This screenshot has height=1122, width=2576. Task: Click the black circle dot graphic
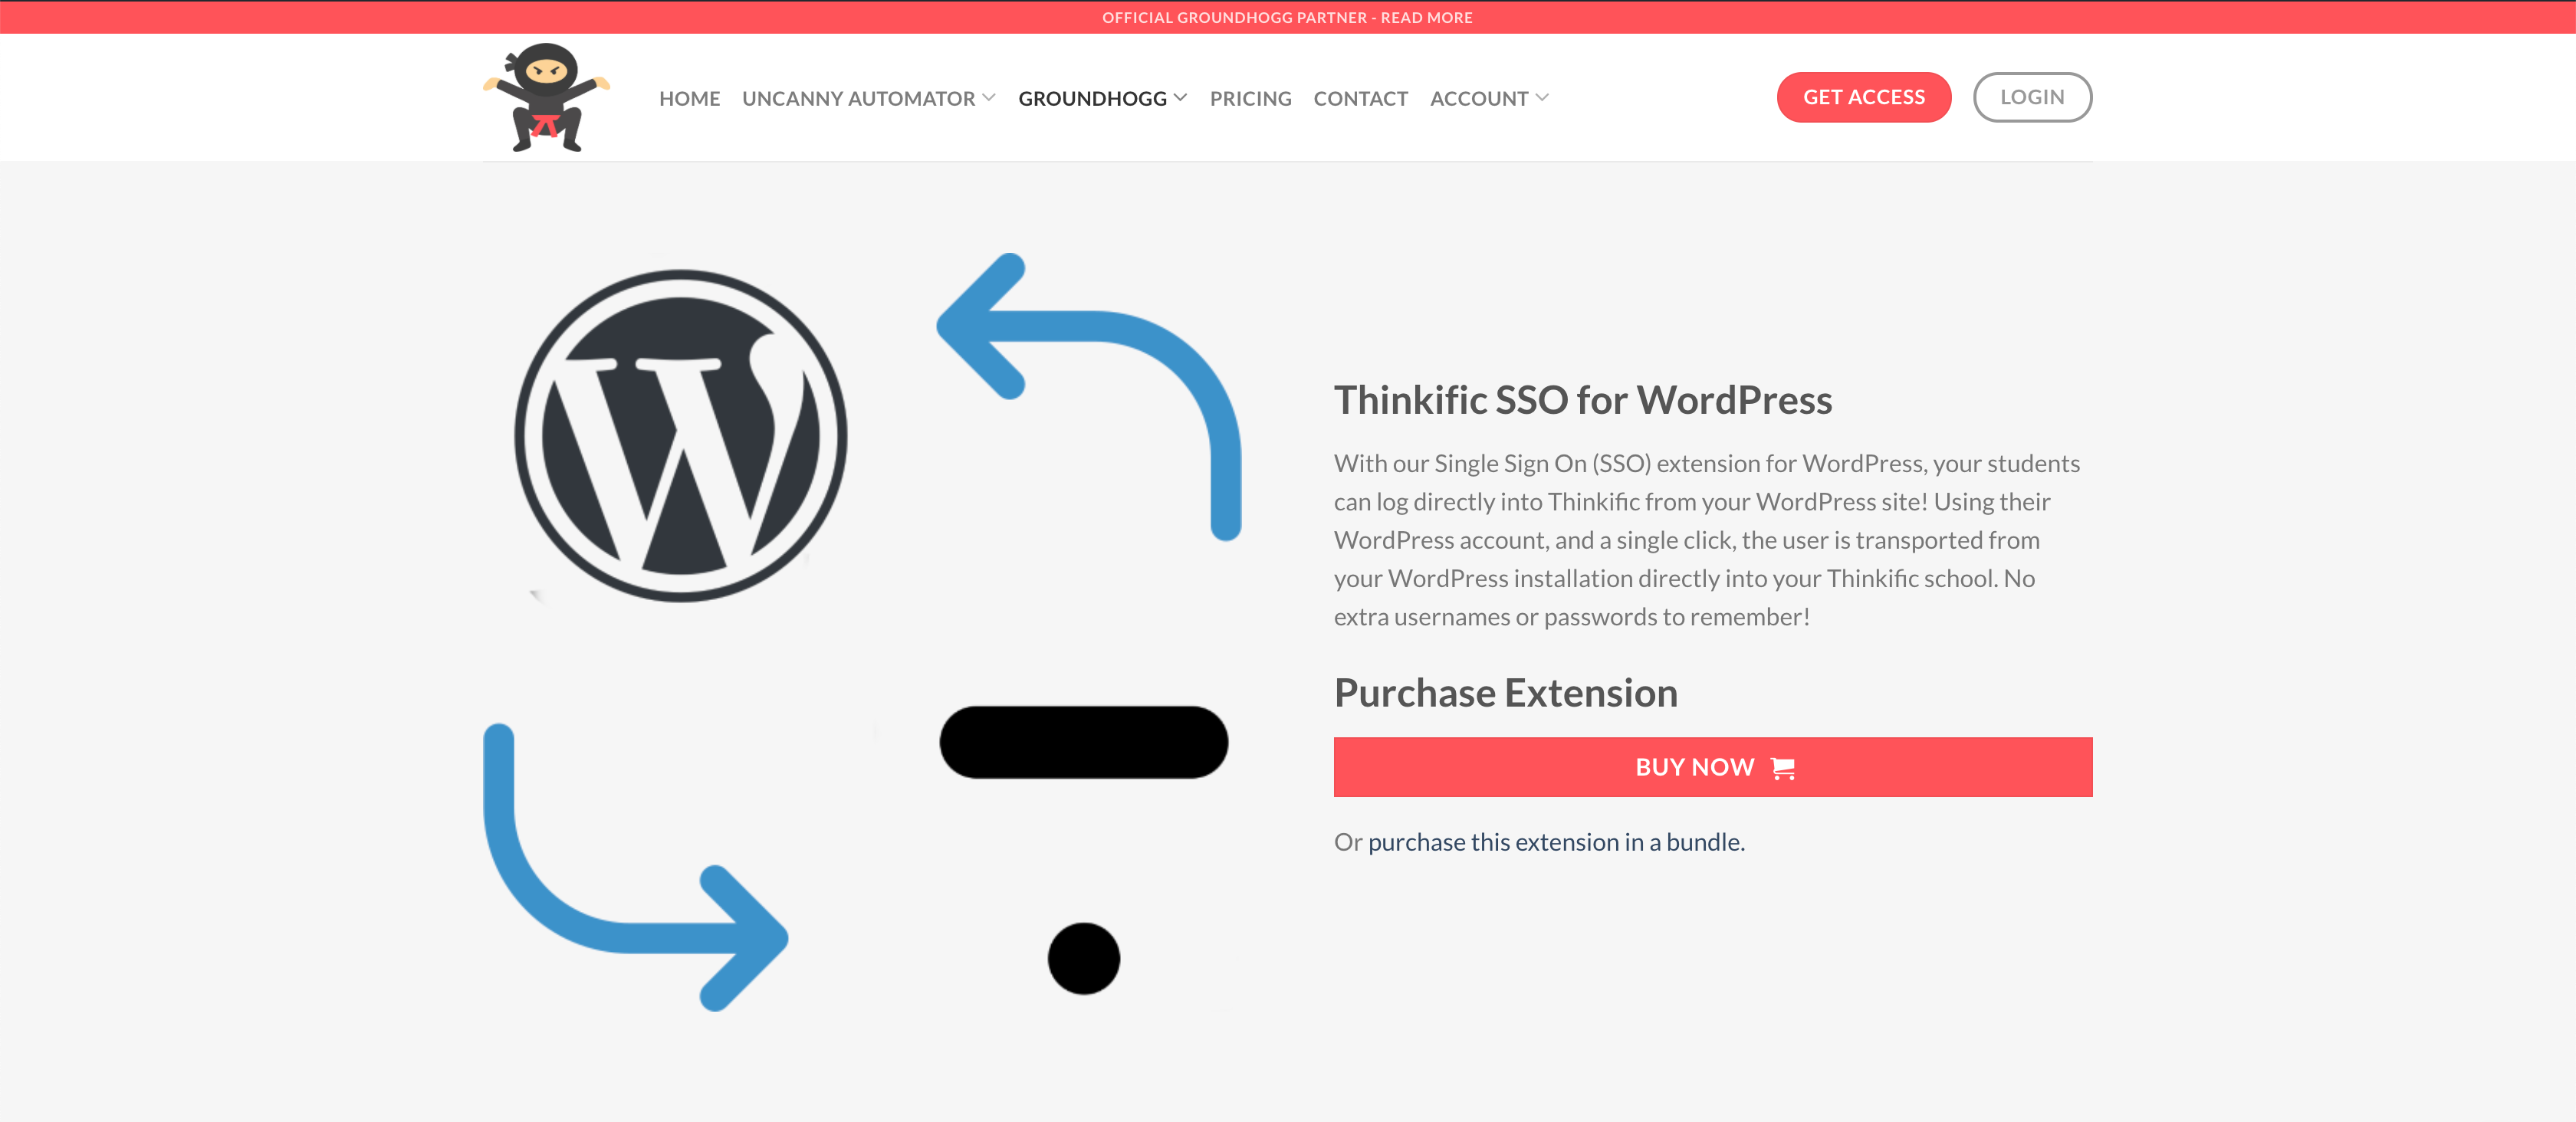[x=1084, y=958]
